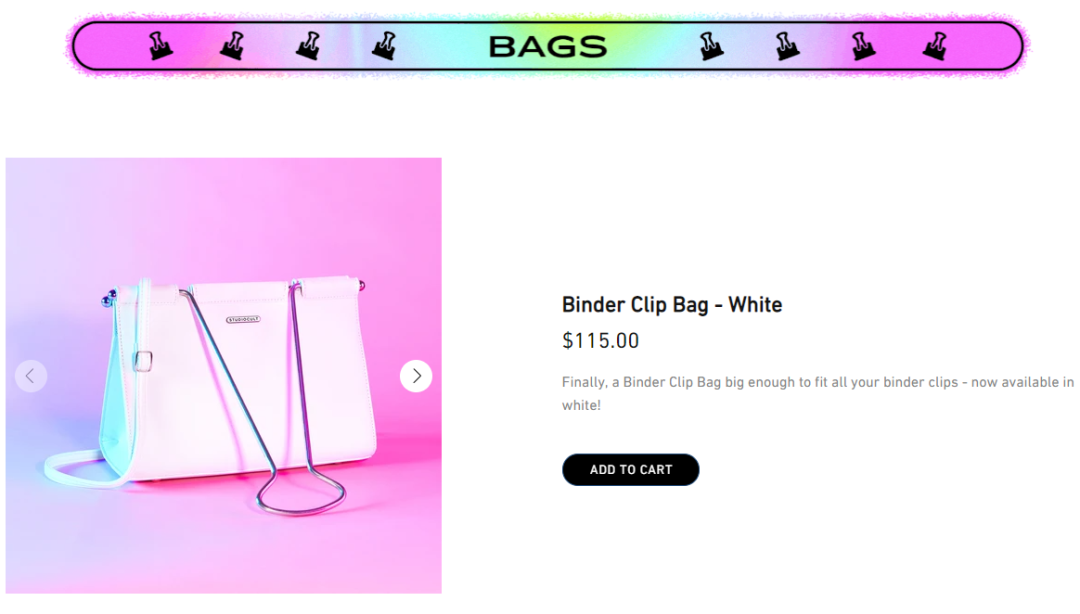Screen dimensions: 1080x614
Task: Show the previous product image with left arrow
Action: pyautogui.click(x=31, y=376)
